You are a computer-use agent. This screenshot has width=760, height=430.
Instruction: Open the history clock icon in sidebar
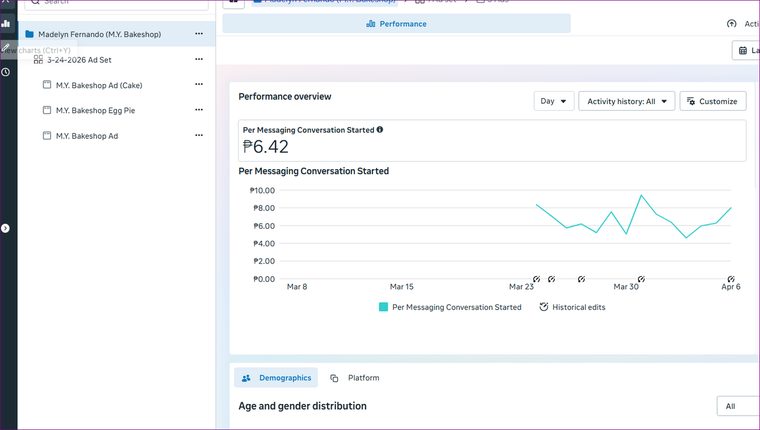click(x=6, y=72)
